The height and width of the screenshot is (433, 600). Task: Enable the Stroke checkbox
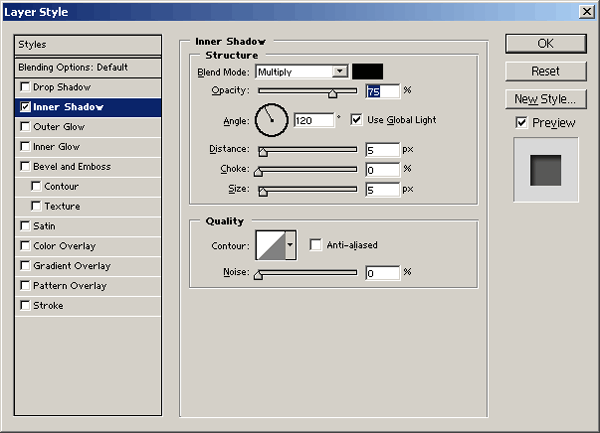[x=25, y=306]
